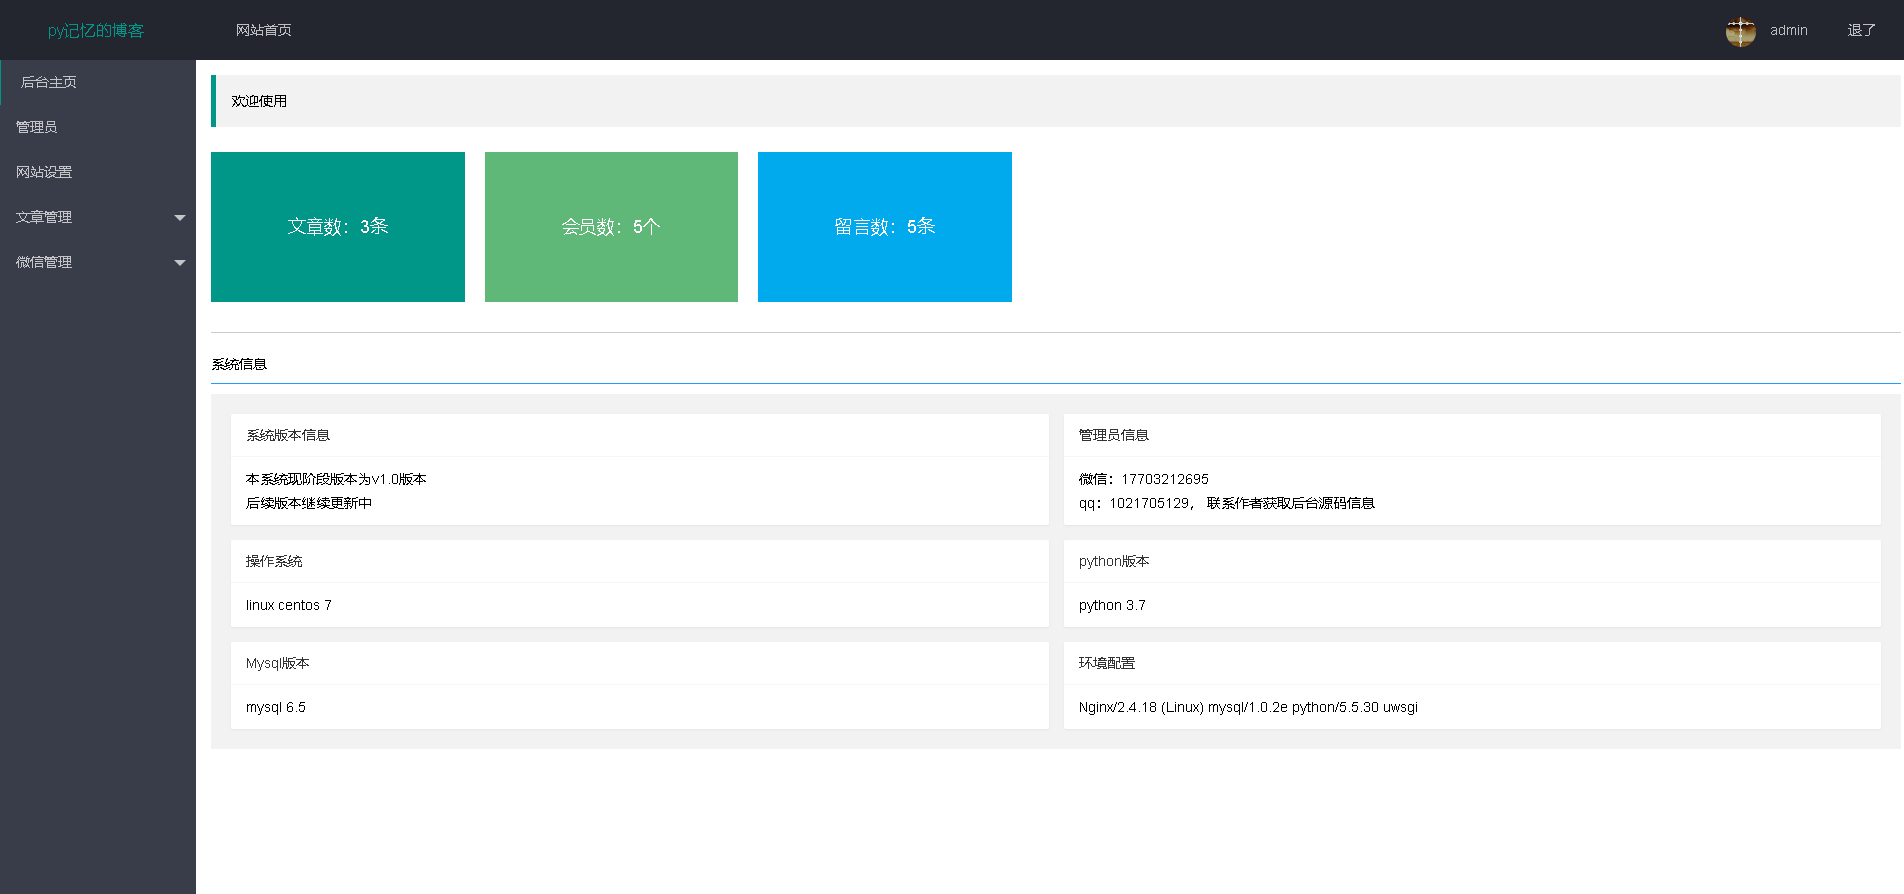Screen dimensions: 1904x894
Task: Open the py记忆的博客 site logo
Action: [x=96, y=31]
